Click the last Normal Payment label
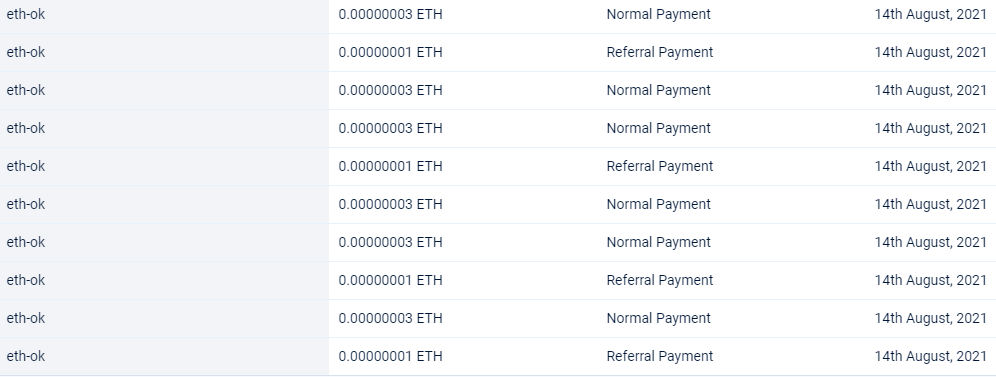Screen dimensions: 996x377 point(658,318)
